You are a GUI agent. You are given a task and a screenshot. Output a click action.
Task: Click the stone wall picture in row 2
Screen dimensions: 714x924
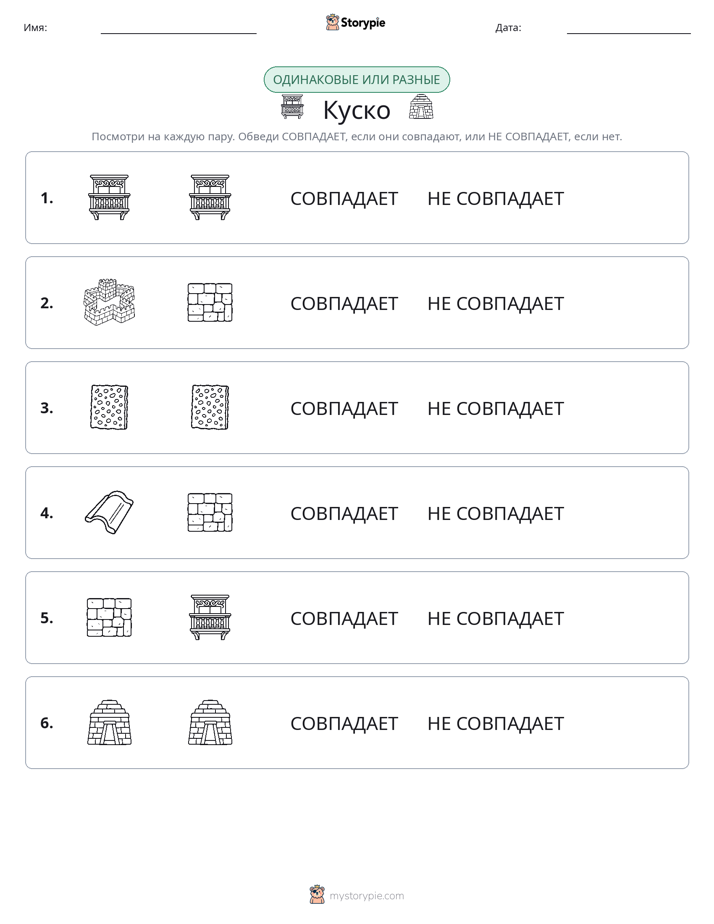210,302
